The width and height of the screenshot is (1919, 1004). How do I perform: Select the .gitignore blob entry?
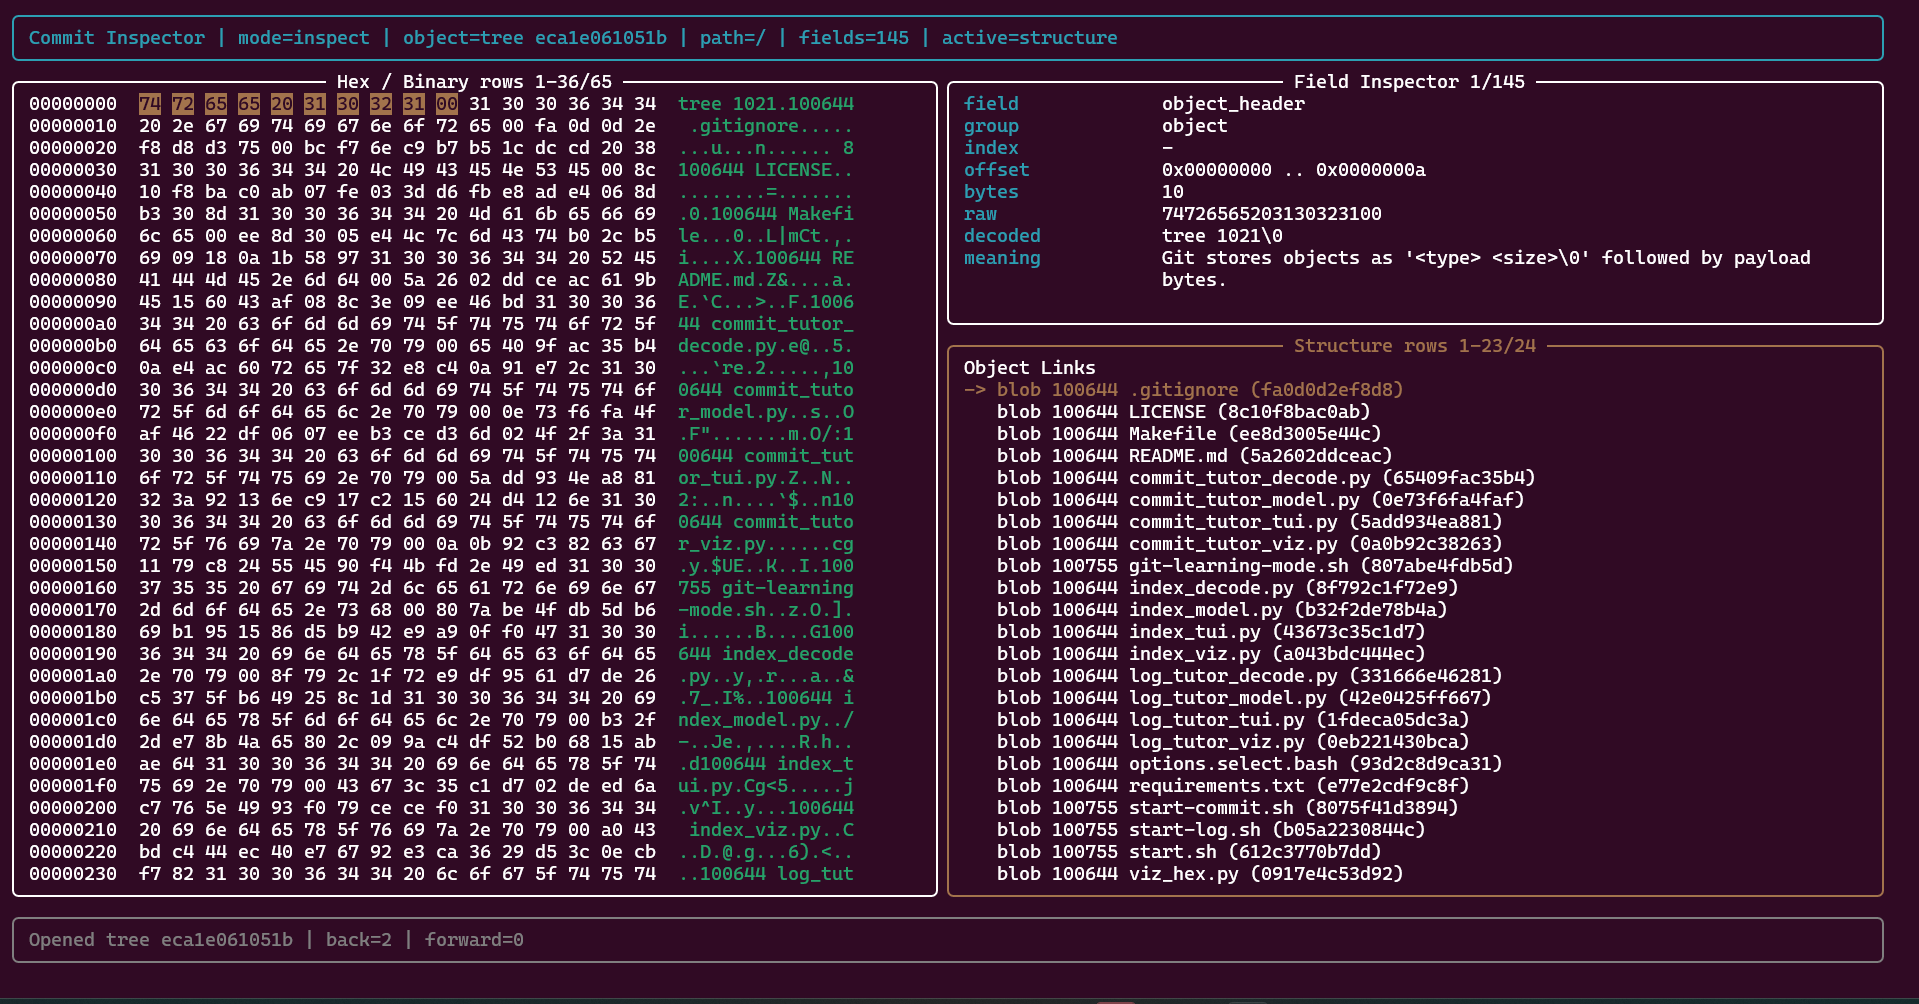[1200, 390]
